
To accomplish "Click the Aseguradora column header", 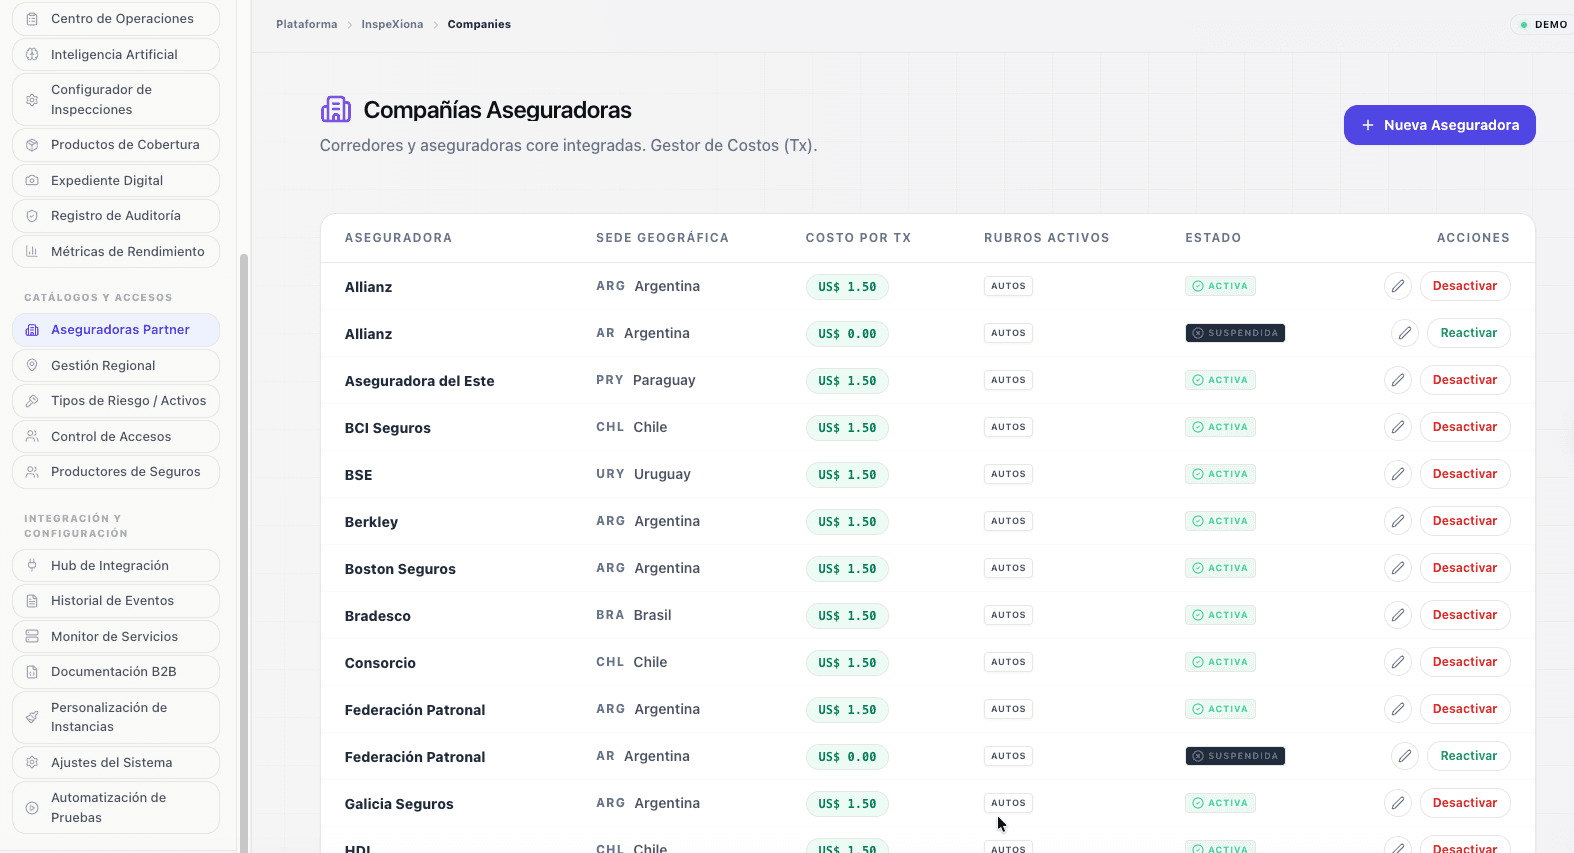I will pyautogui.click(x=398, y=238).
